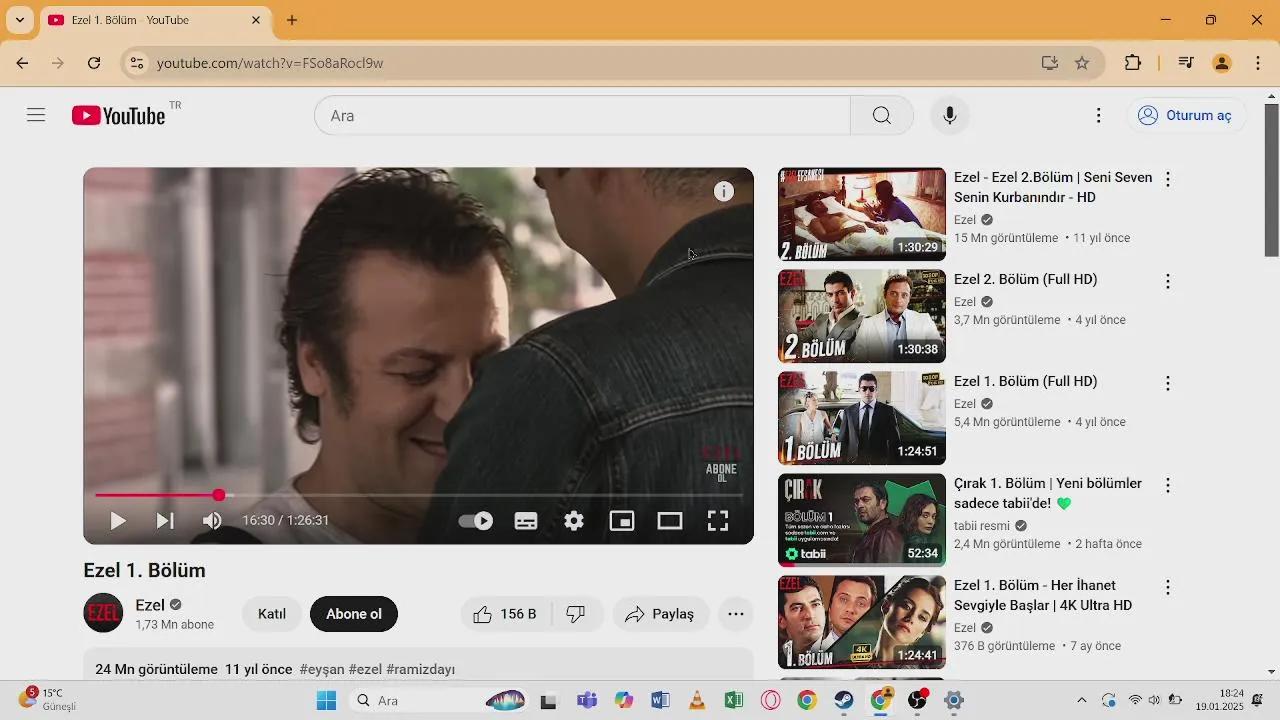Enter fullscreen mode icon

click(x=718, y=521)
